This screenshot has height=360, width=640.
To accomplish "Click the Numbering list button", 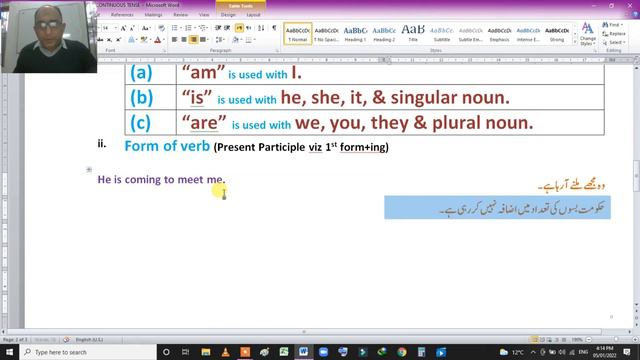I will point(188,28).
